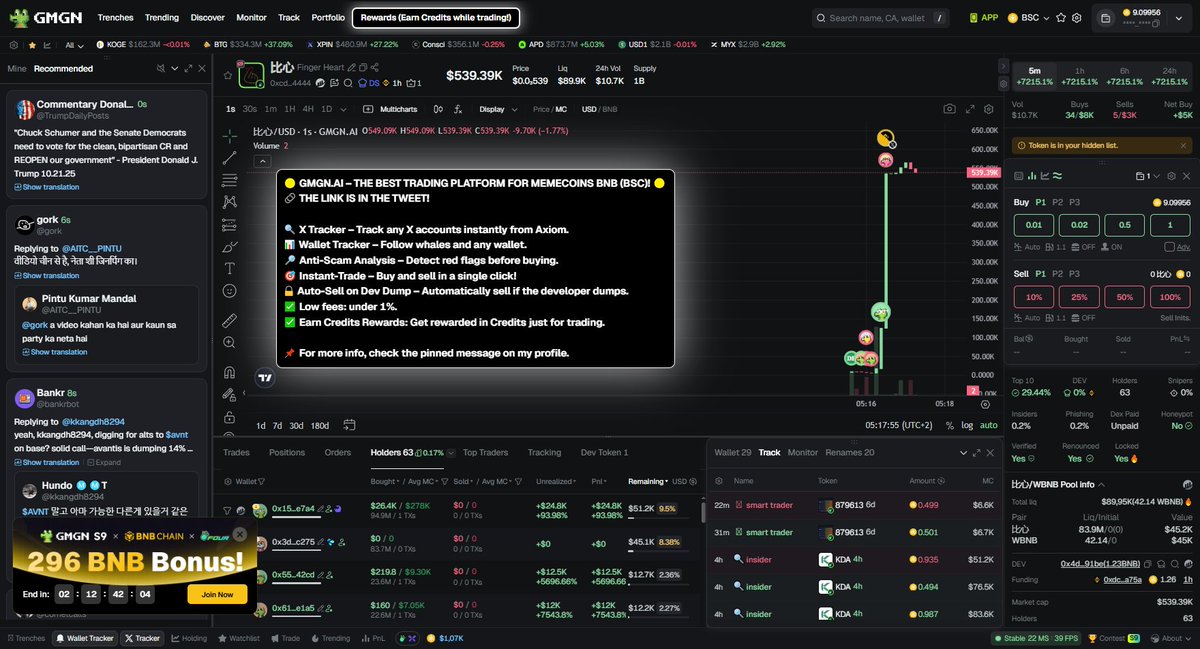Select the zoom-in magnifier chart tool
Image resolution: width=1200 pixels, height=649 pixels.
[230, 342]
